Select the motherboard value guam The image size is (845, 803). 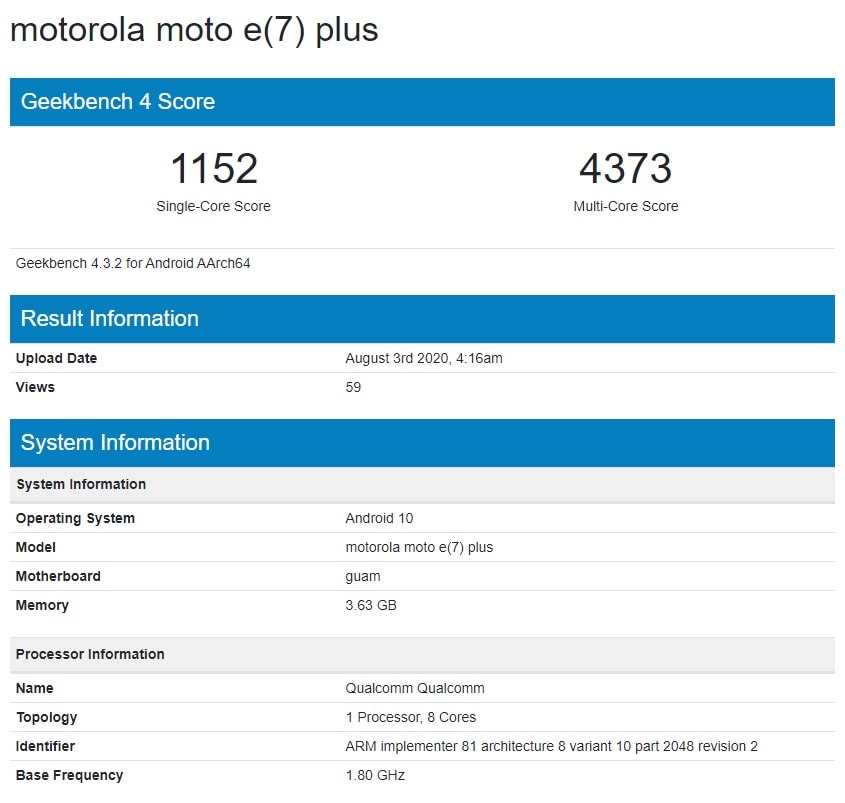coord(363,577)
